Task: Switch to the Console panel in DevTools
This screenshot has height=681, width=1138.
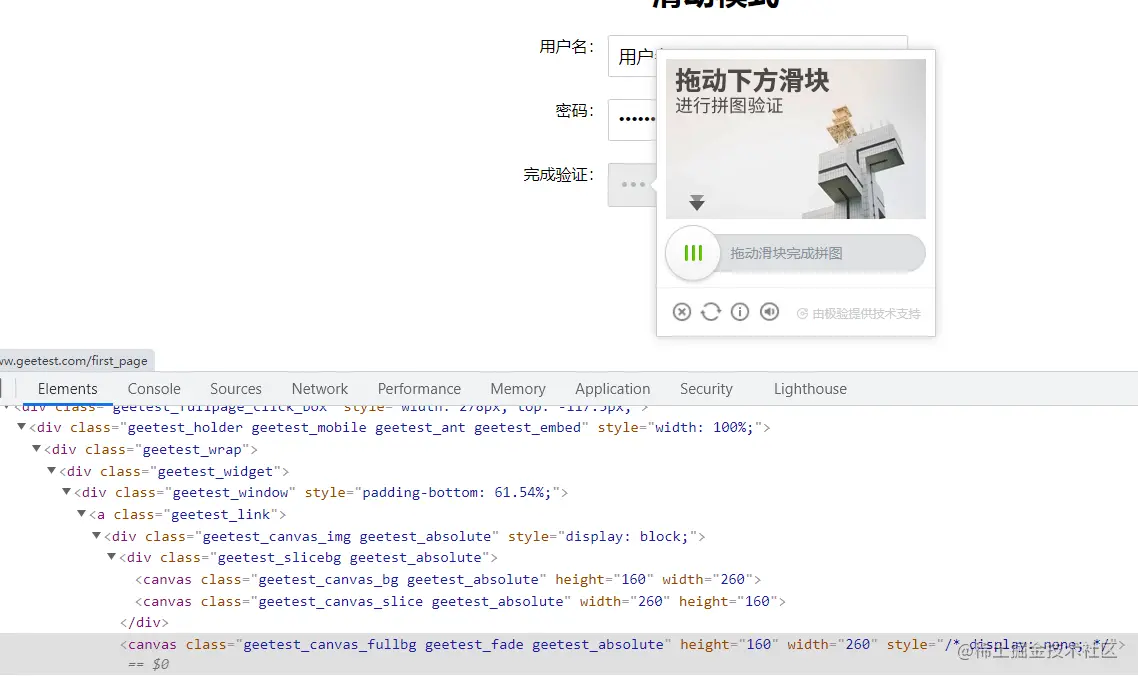Action: point(153,388)
